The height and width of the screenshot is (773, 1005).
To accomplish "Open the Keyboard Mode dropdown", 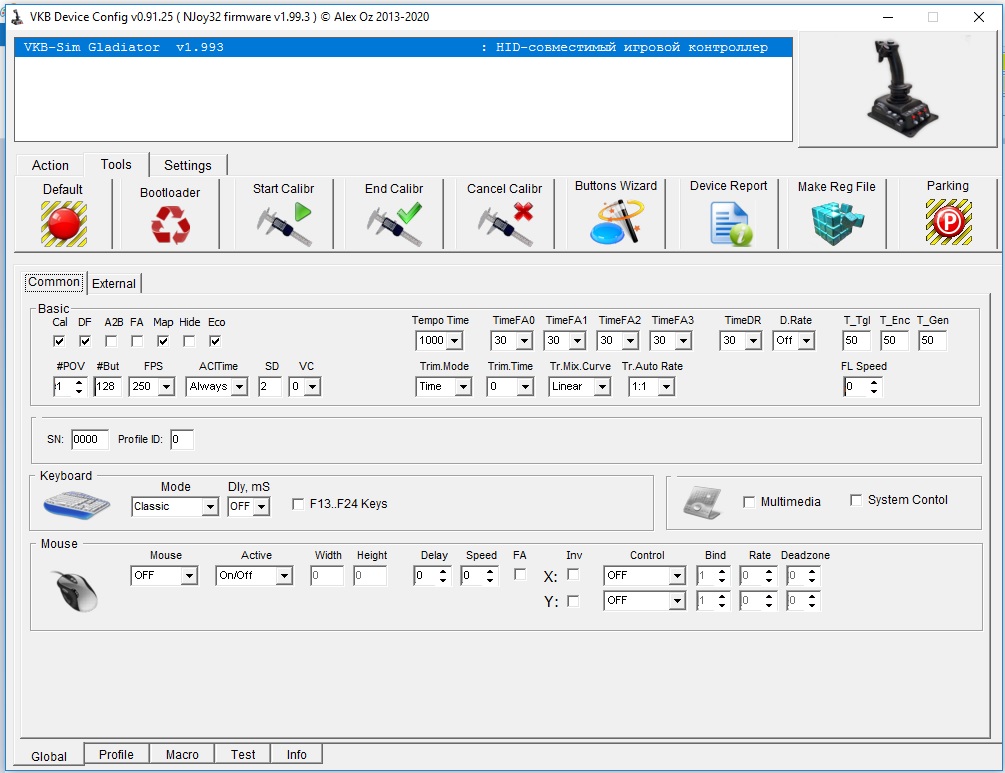I will coord(210,506).
